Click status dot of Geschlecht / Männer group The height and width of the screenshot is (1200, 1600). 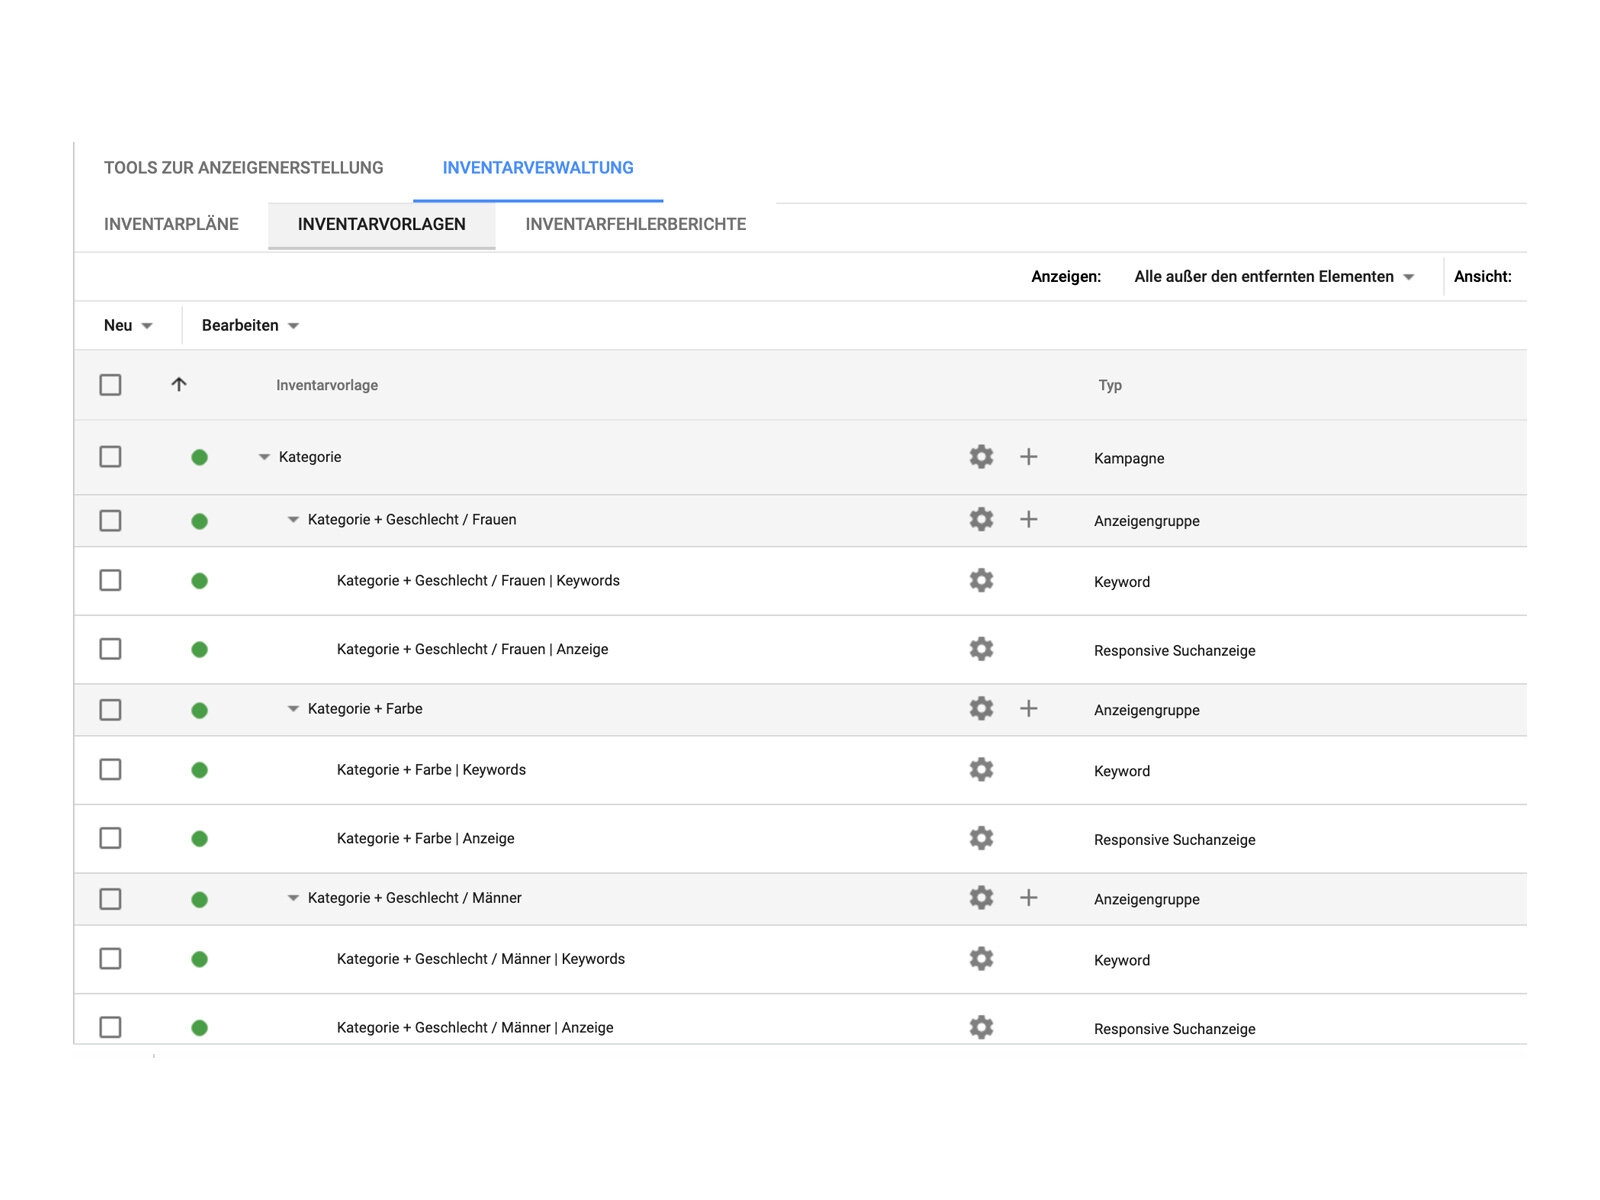200,899
